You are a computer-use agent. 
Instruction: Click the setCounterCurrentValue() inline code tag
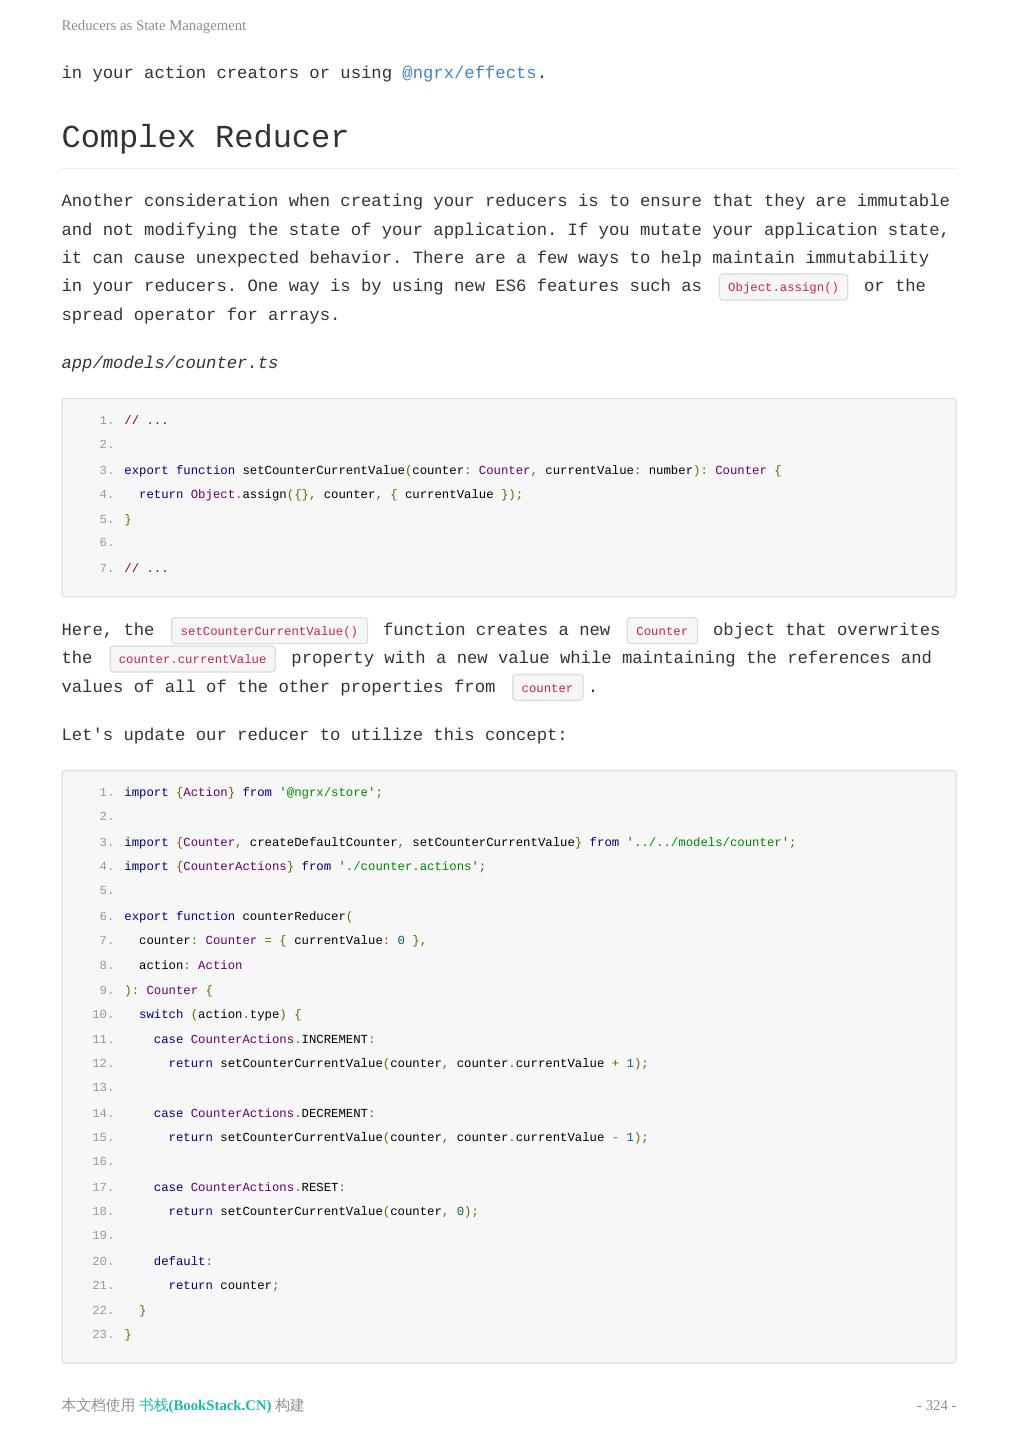[269, 631]
